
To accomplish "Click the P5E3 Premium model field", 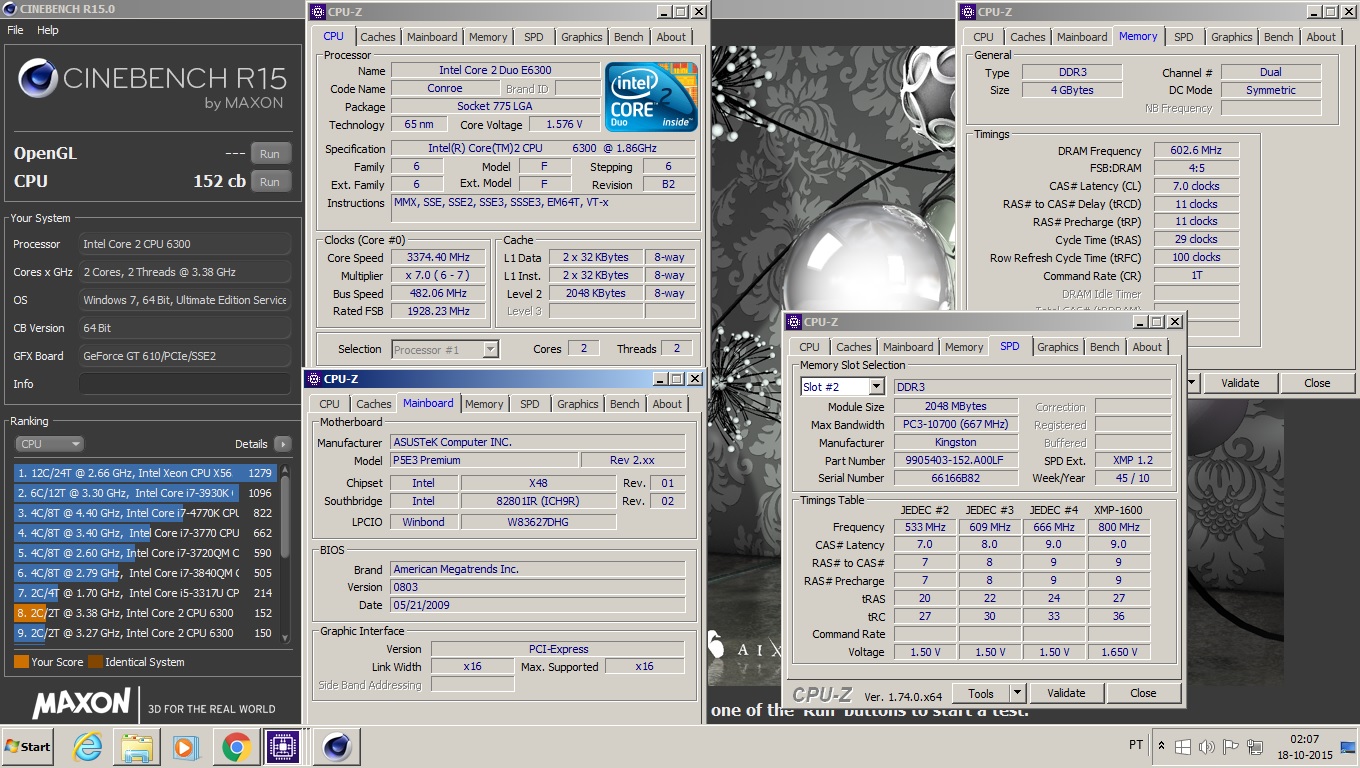I will tap(484, 461).
